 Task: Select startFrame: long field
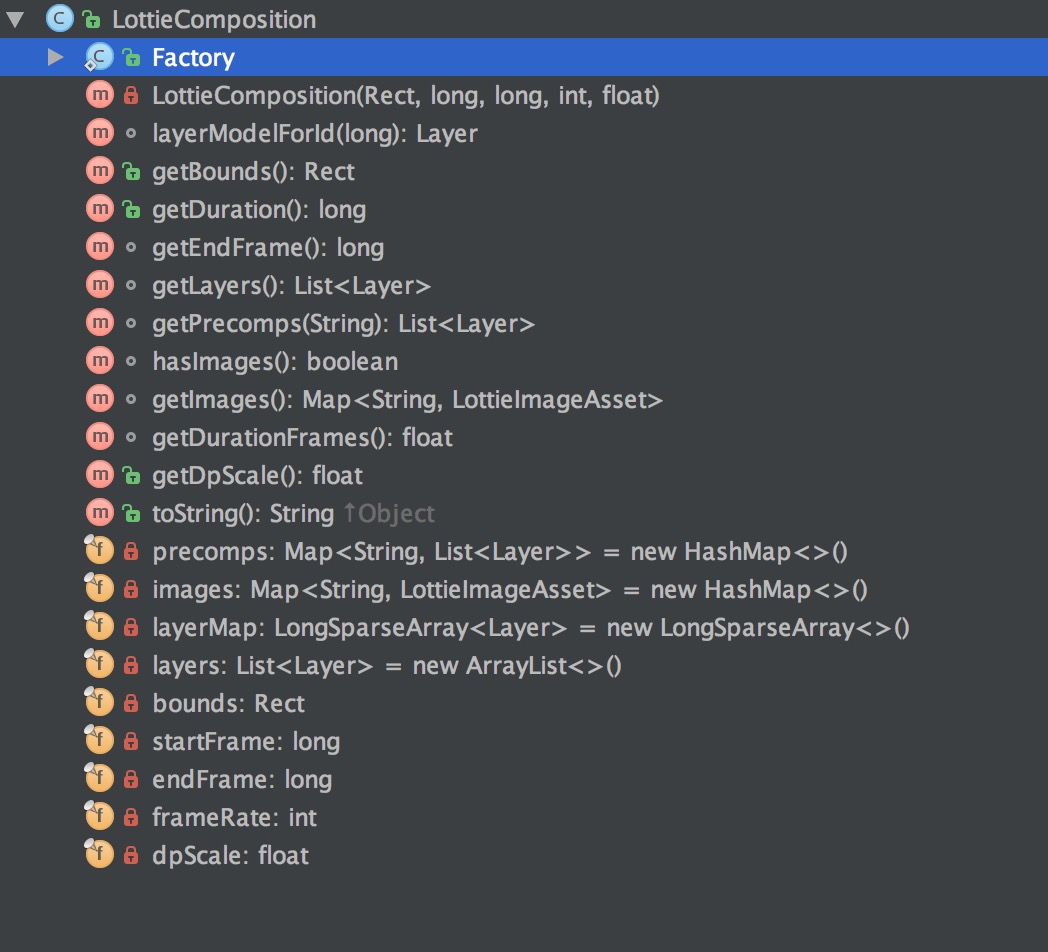(246, 742)
